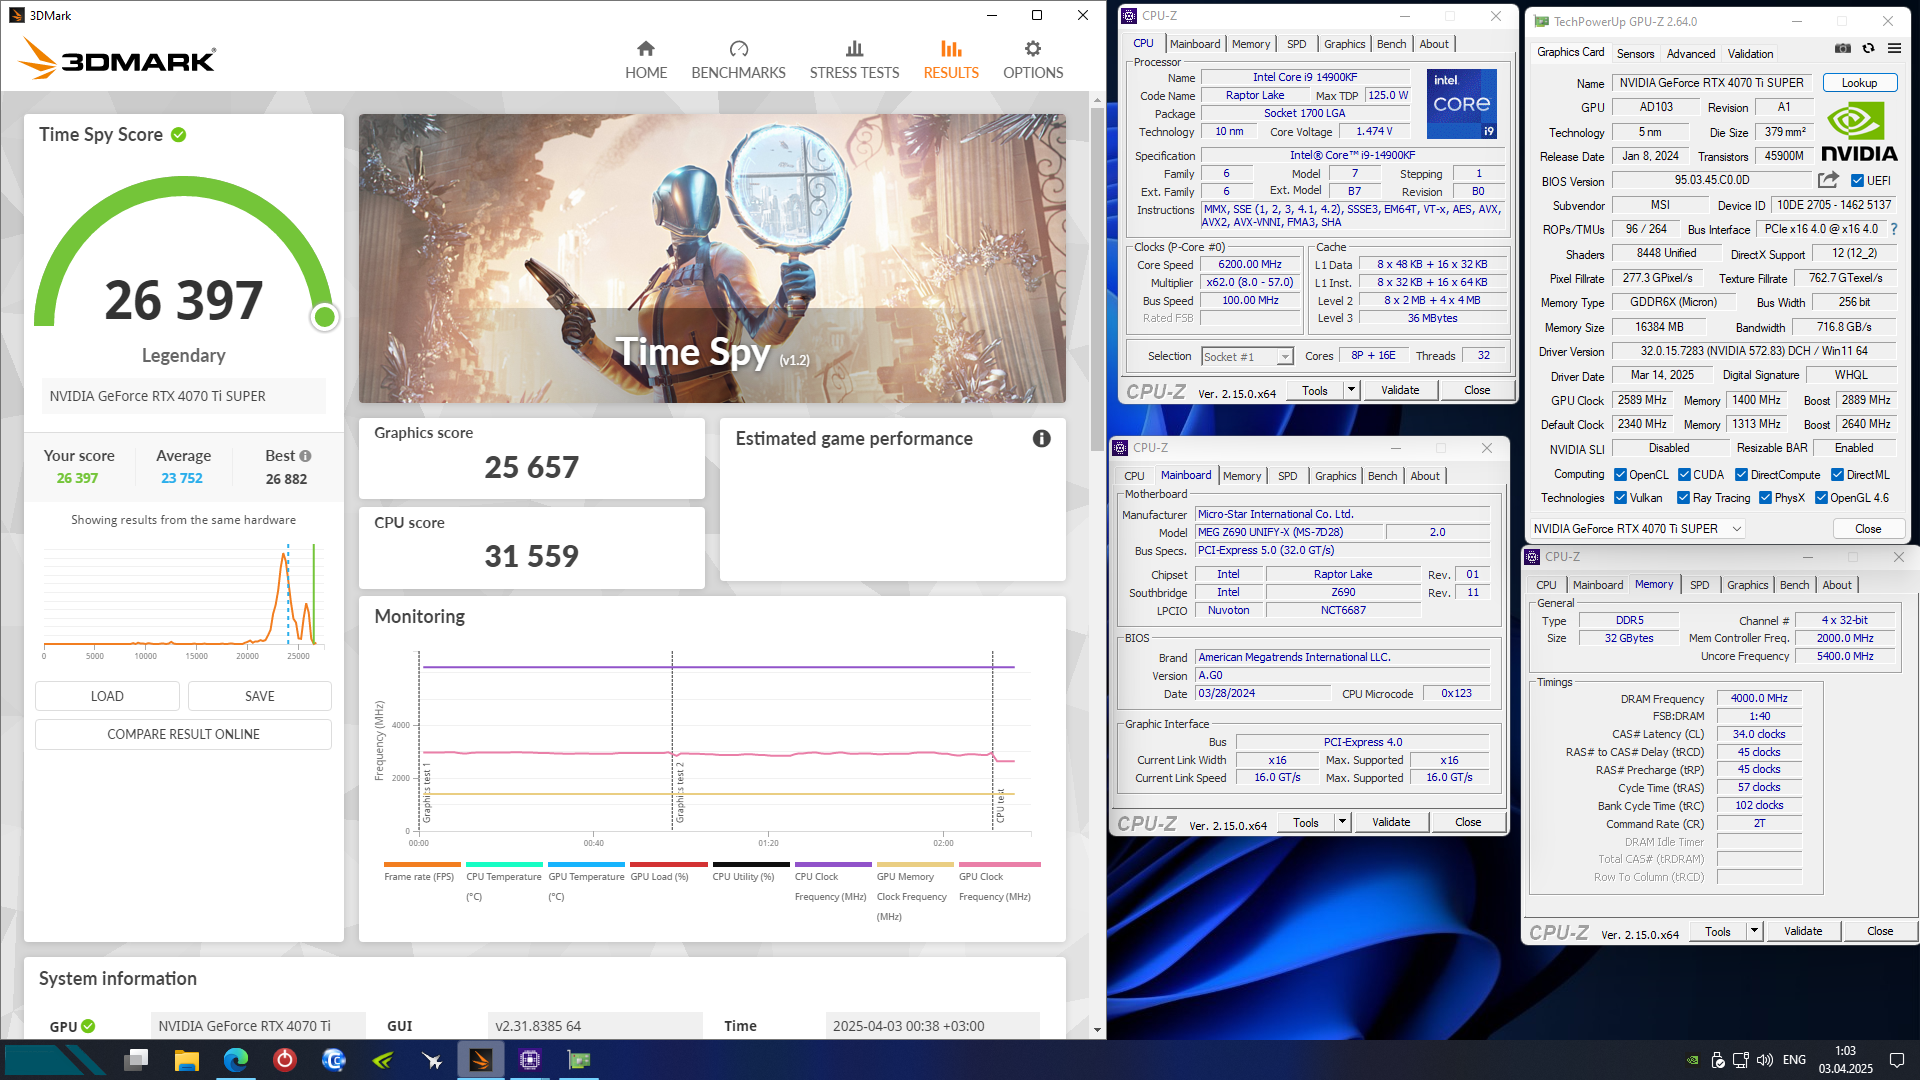Open the notification center icon
Image resolution: width=1920 pixels, height=1080 pixels.
pos(1896,1060)
